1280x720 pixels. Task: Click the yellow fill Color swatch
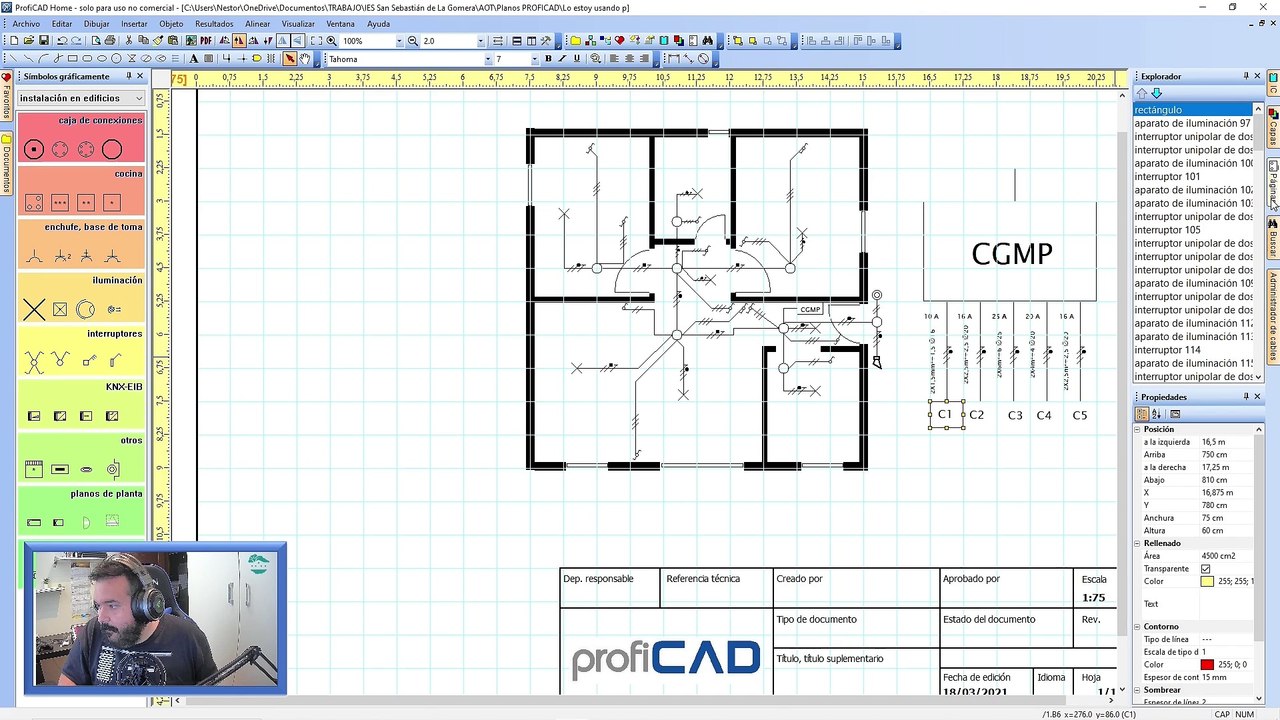(1207, 582)
